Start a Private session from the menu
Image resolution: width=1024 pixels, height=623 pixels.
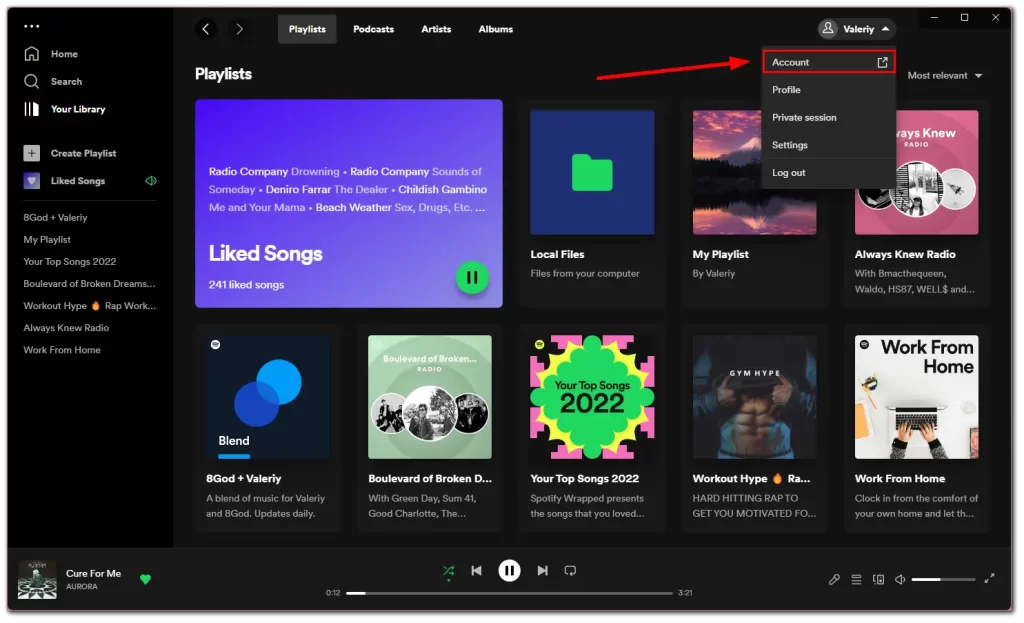coord(829,118)
